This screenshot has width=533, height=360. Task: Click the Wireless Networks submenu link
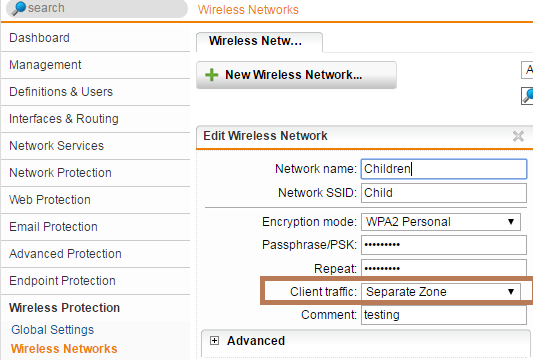pyautogui.click(x=64, y=349)
